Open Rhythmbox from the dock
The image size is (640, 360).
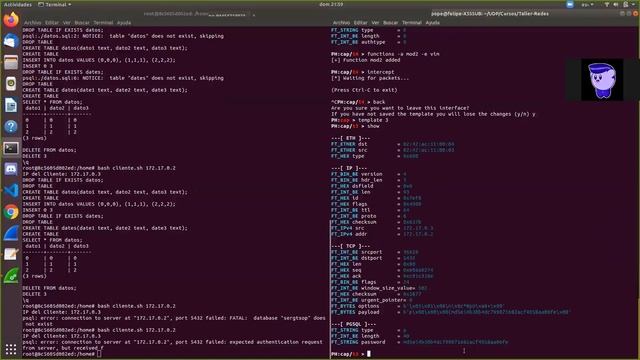point(11,84)
